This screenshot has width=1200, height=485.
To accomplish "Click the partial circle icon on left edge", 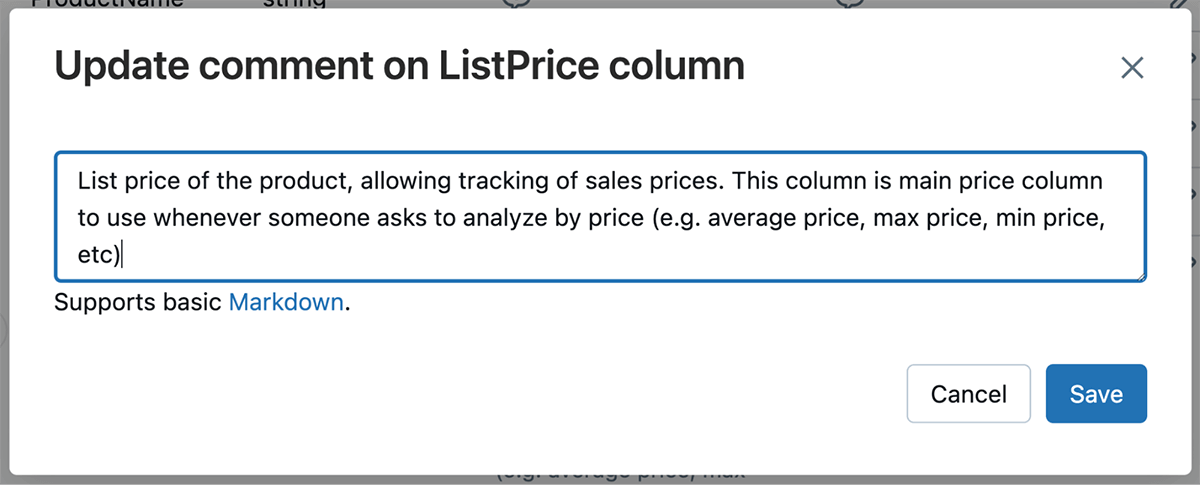I will coord(3,330).
